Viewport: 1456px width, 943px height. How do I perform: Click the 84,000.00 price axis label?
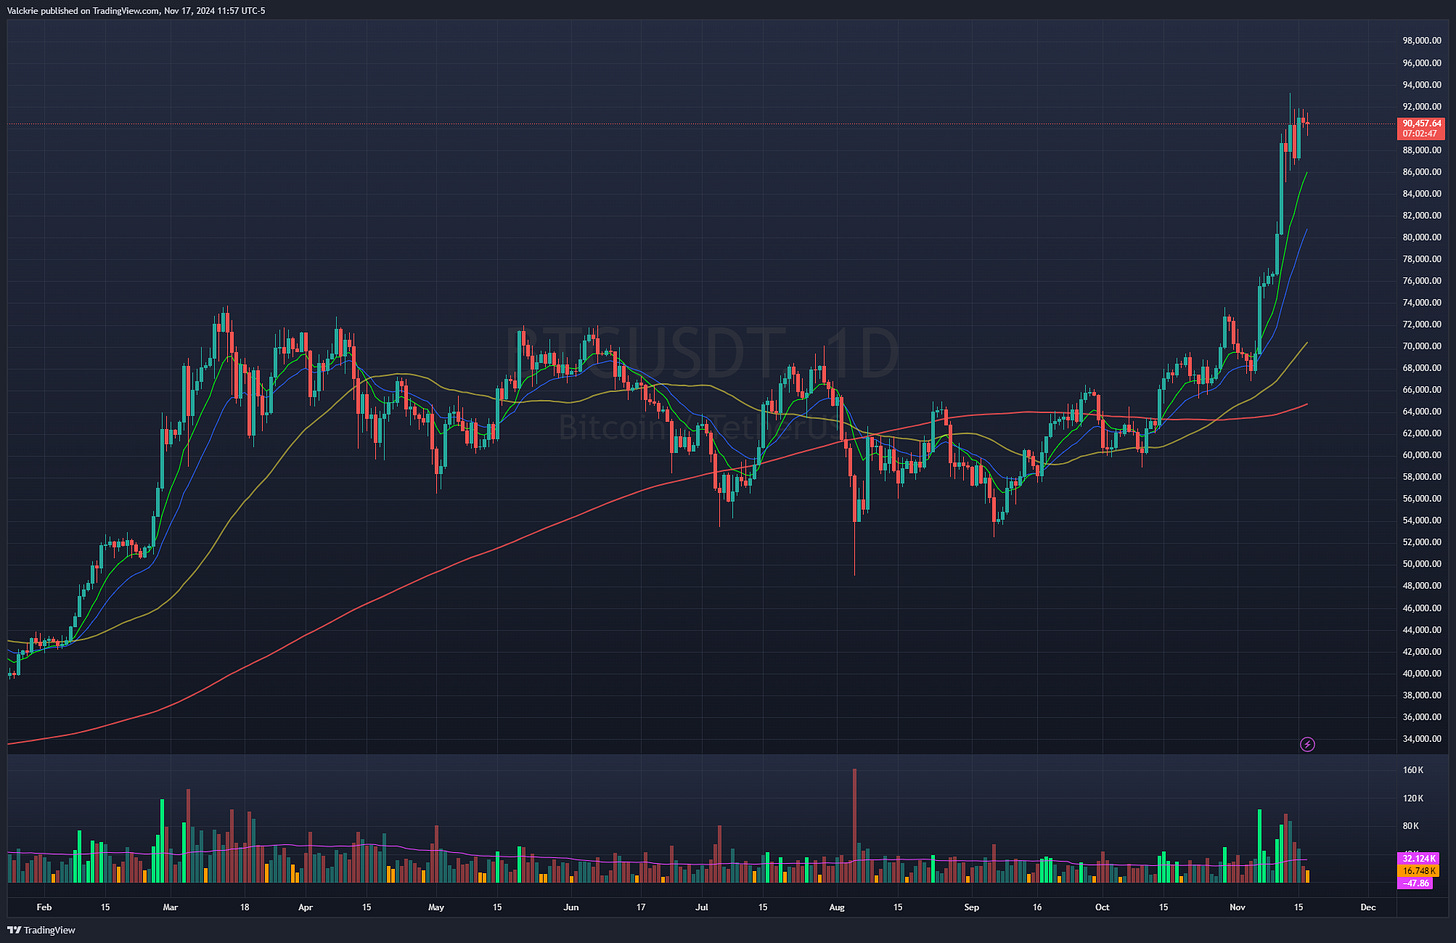pyautogui.click(x=1422, y=194)
